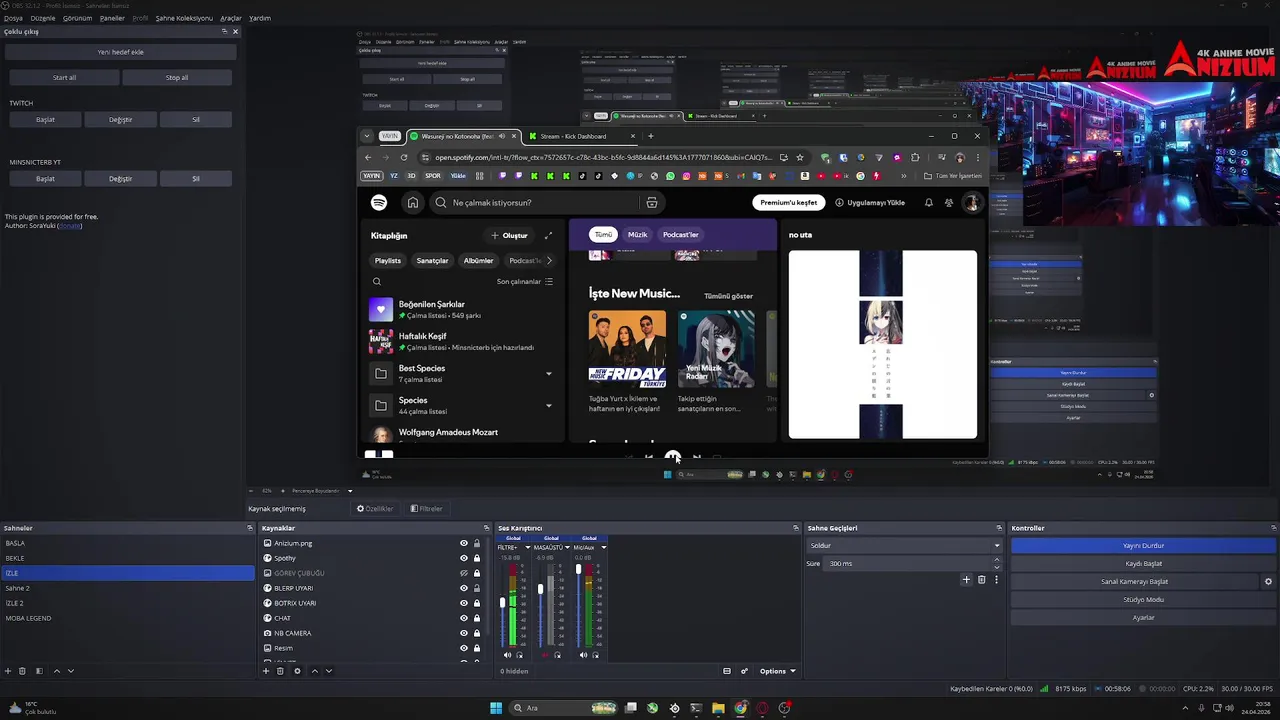Screen dimensions: 1280x720
Task: Delete the scene transition with trash icon
Action: point(981,580)
